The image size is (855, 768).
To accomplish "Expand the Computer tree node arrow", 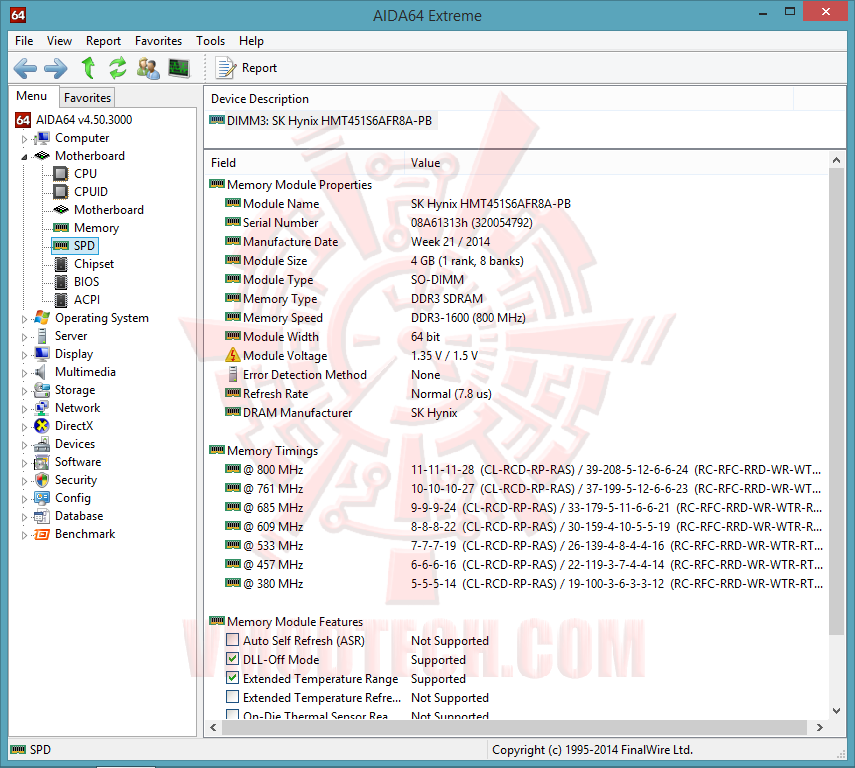I will [24, 139].
